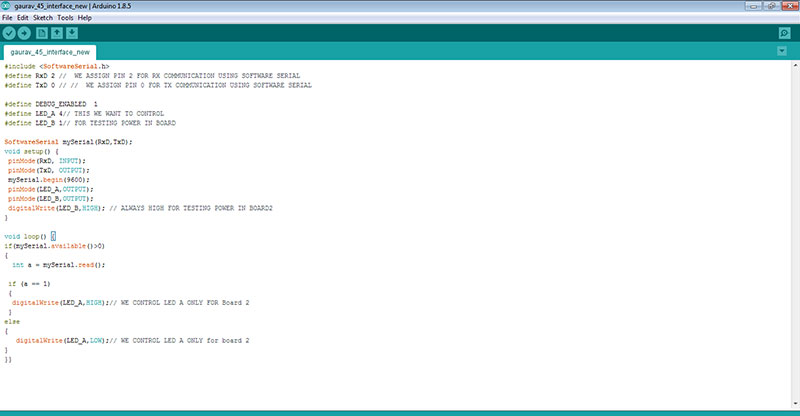Click the Verify sketch checkmark icon
The image size is (800, 416).
point(9,33)
